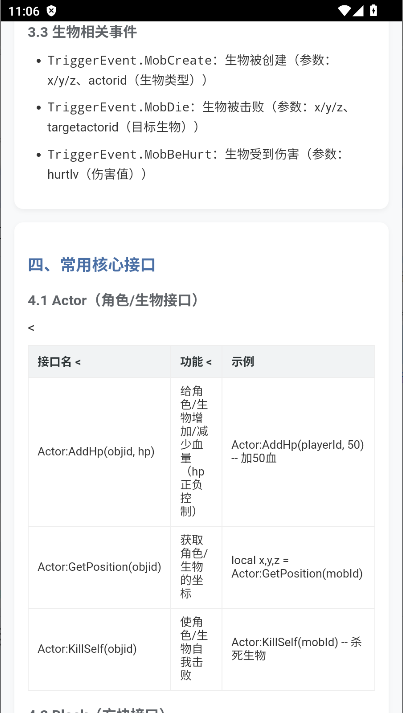Tap the Wi-Fi status icon
403x713 pixels.
pos(345,10)
